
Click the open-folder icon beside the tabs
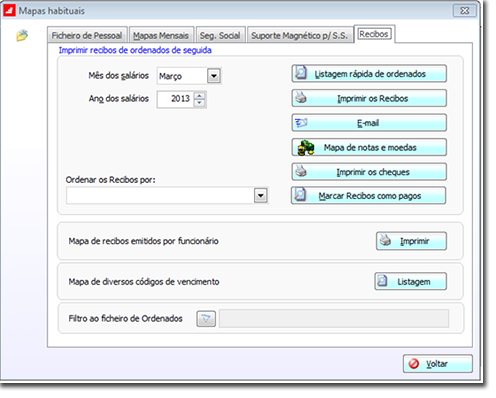pyautogui.click(x=22, y=35)
